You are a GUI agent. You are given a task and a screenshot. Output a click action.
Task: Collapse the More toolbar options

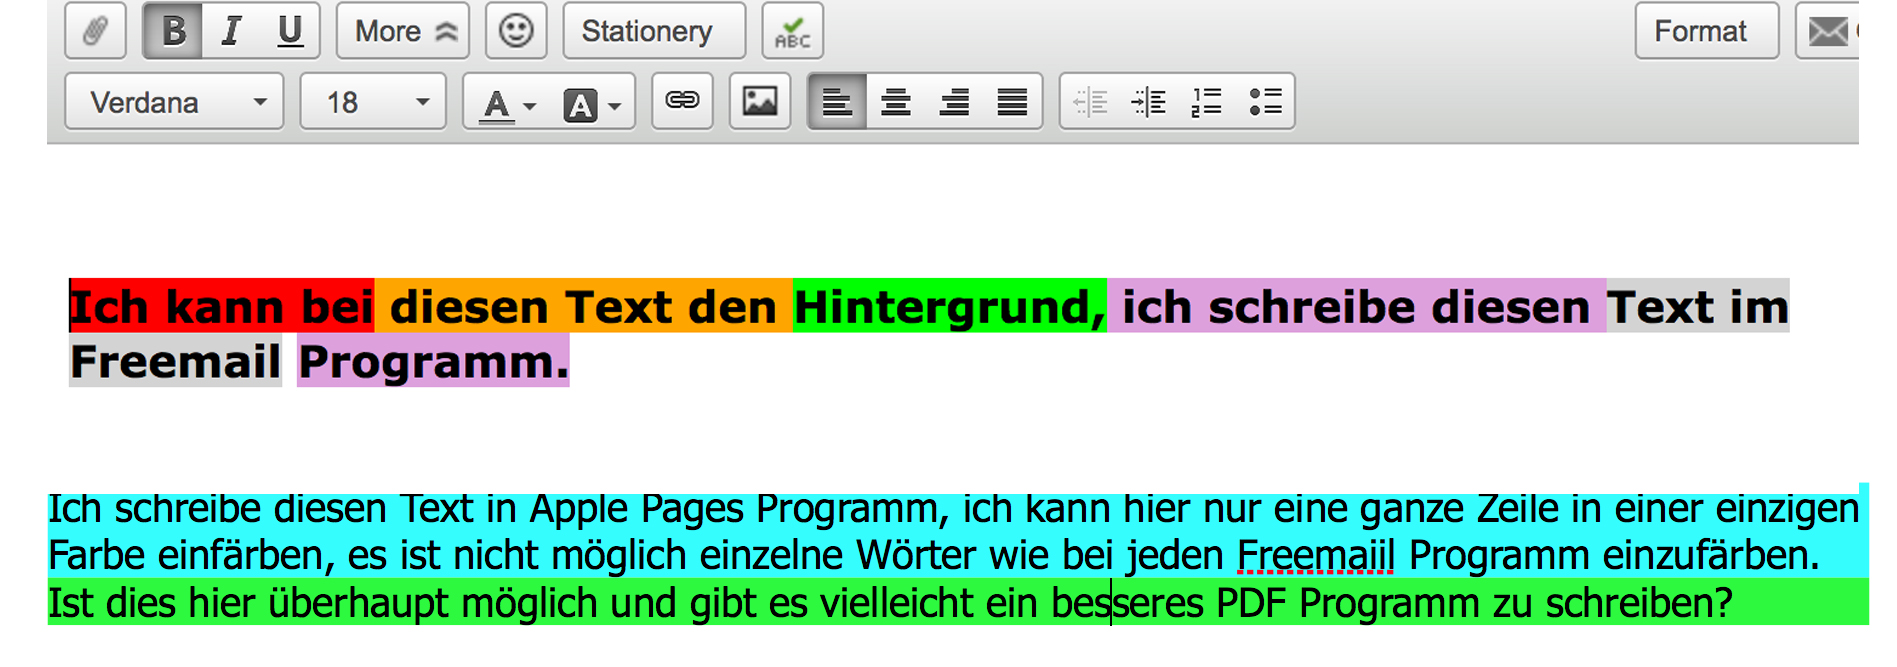pyautogui.click(x=403, y=31)
